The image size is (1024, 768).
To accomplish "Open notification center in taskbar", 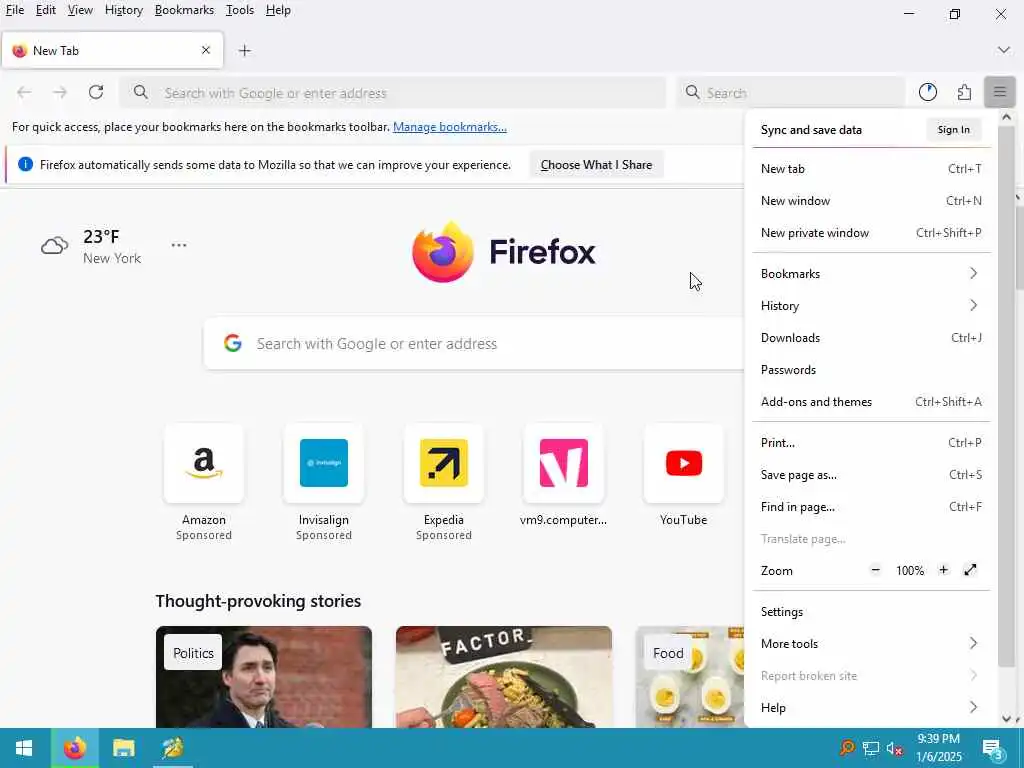I will pos(993,750).
